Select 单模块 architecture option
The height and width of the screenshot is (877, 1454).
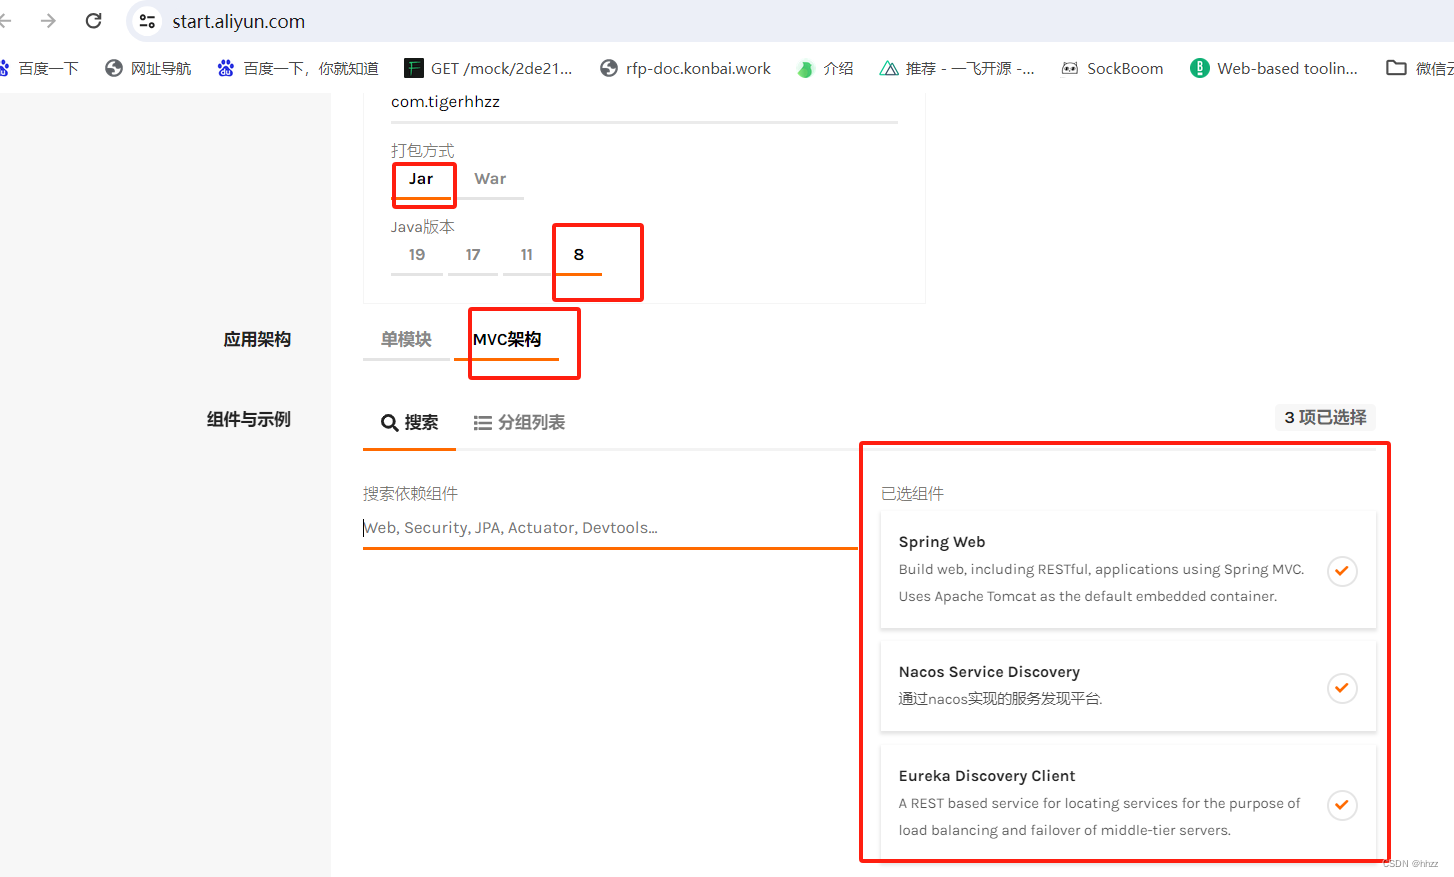[x=406, y=340]
